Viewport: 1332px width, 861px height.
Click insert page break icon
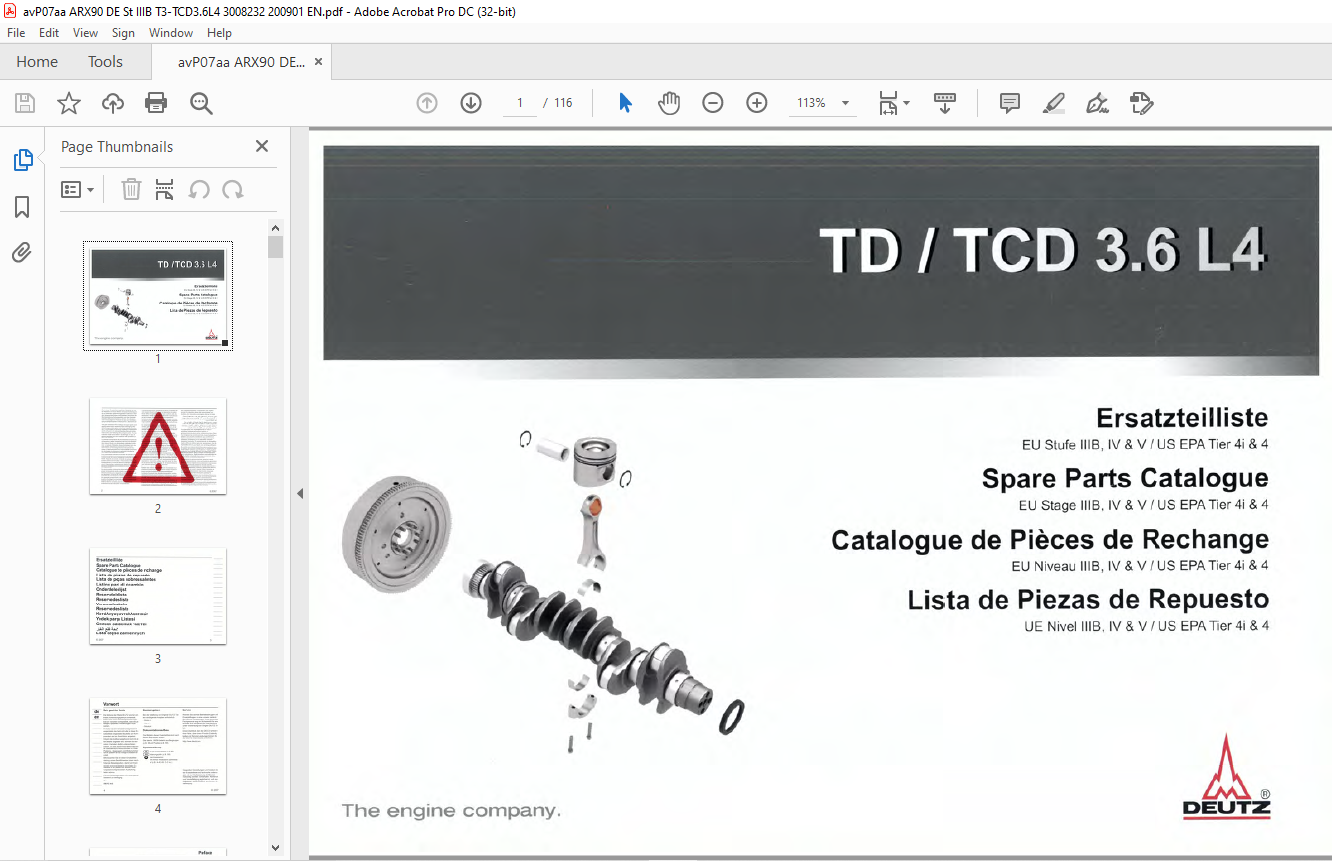(165, 189)
